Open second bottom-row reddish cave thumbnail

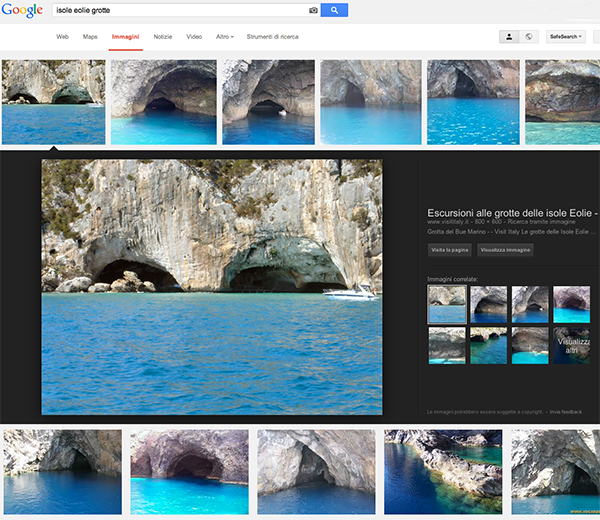coord(189,472)
